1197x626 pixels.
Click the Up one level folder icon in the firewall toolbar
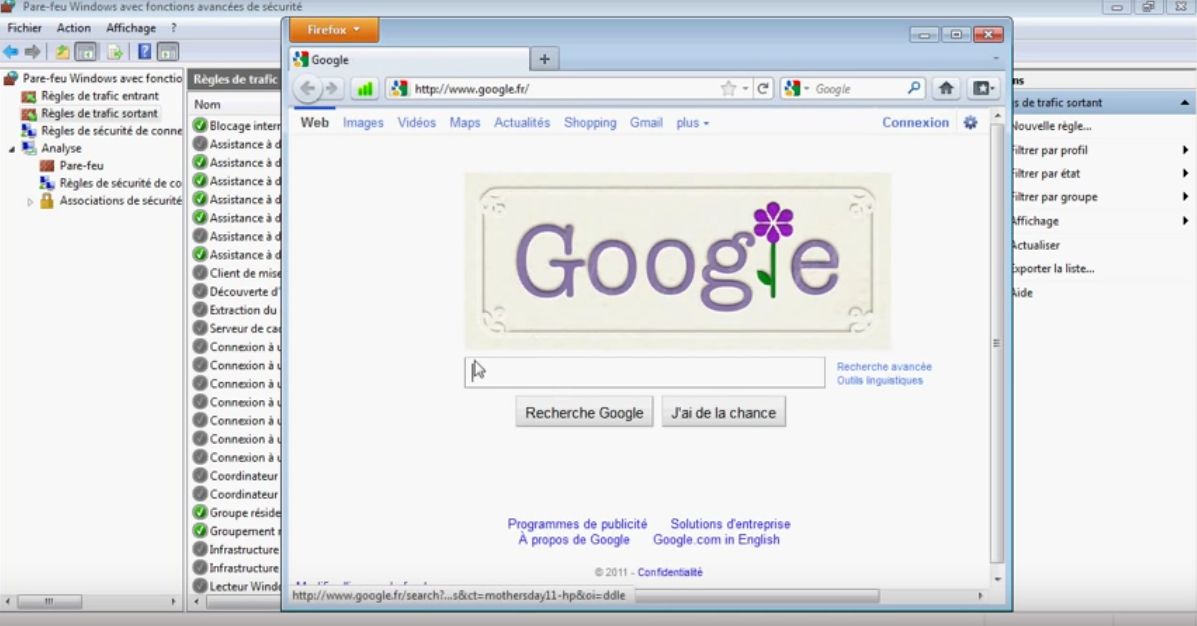pos(63,52)
